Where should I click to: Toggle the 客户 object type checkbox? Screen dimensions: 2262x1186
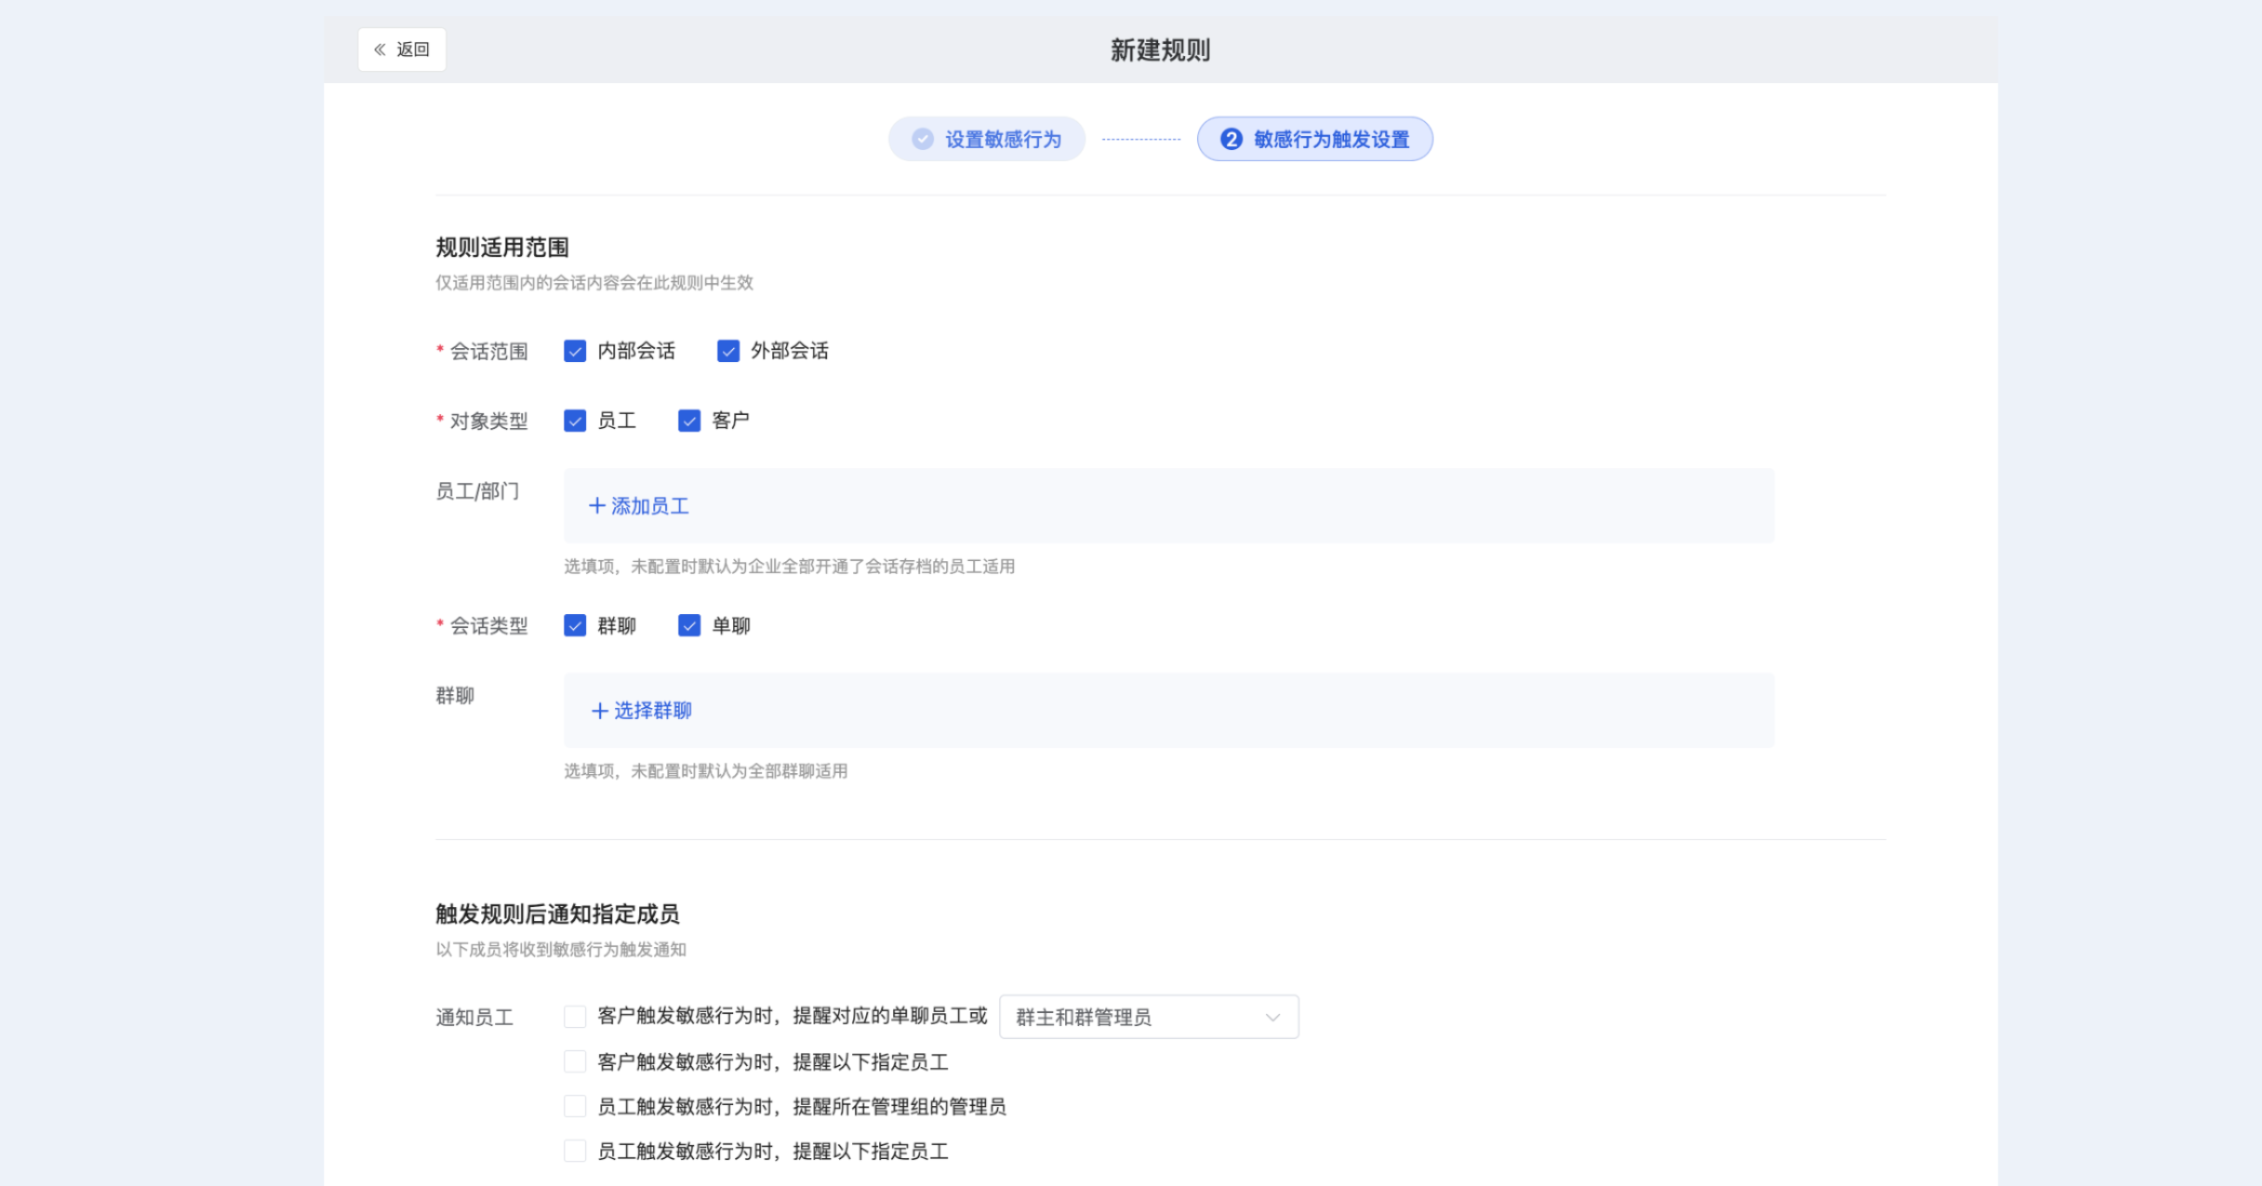tap(689, 421)
